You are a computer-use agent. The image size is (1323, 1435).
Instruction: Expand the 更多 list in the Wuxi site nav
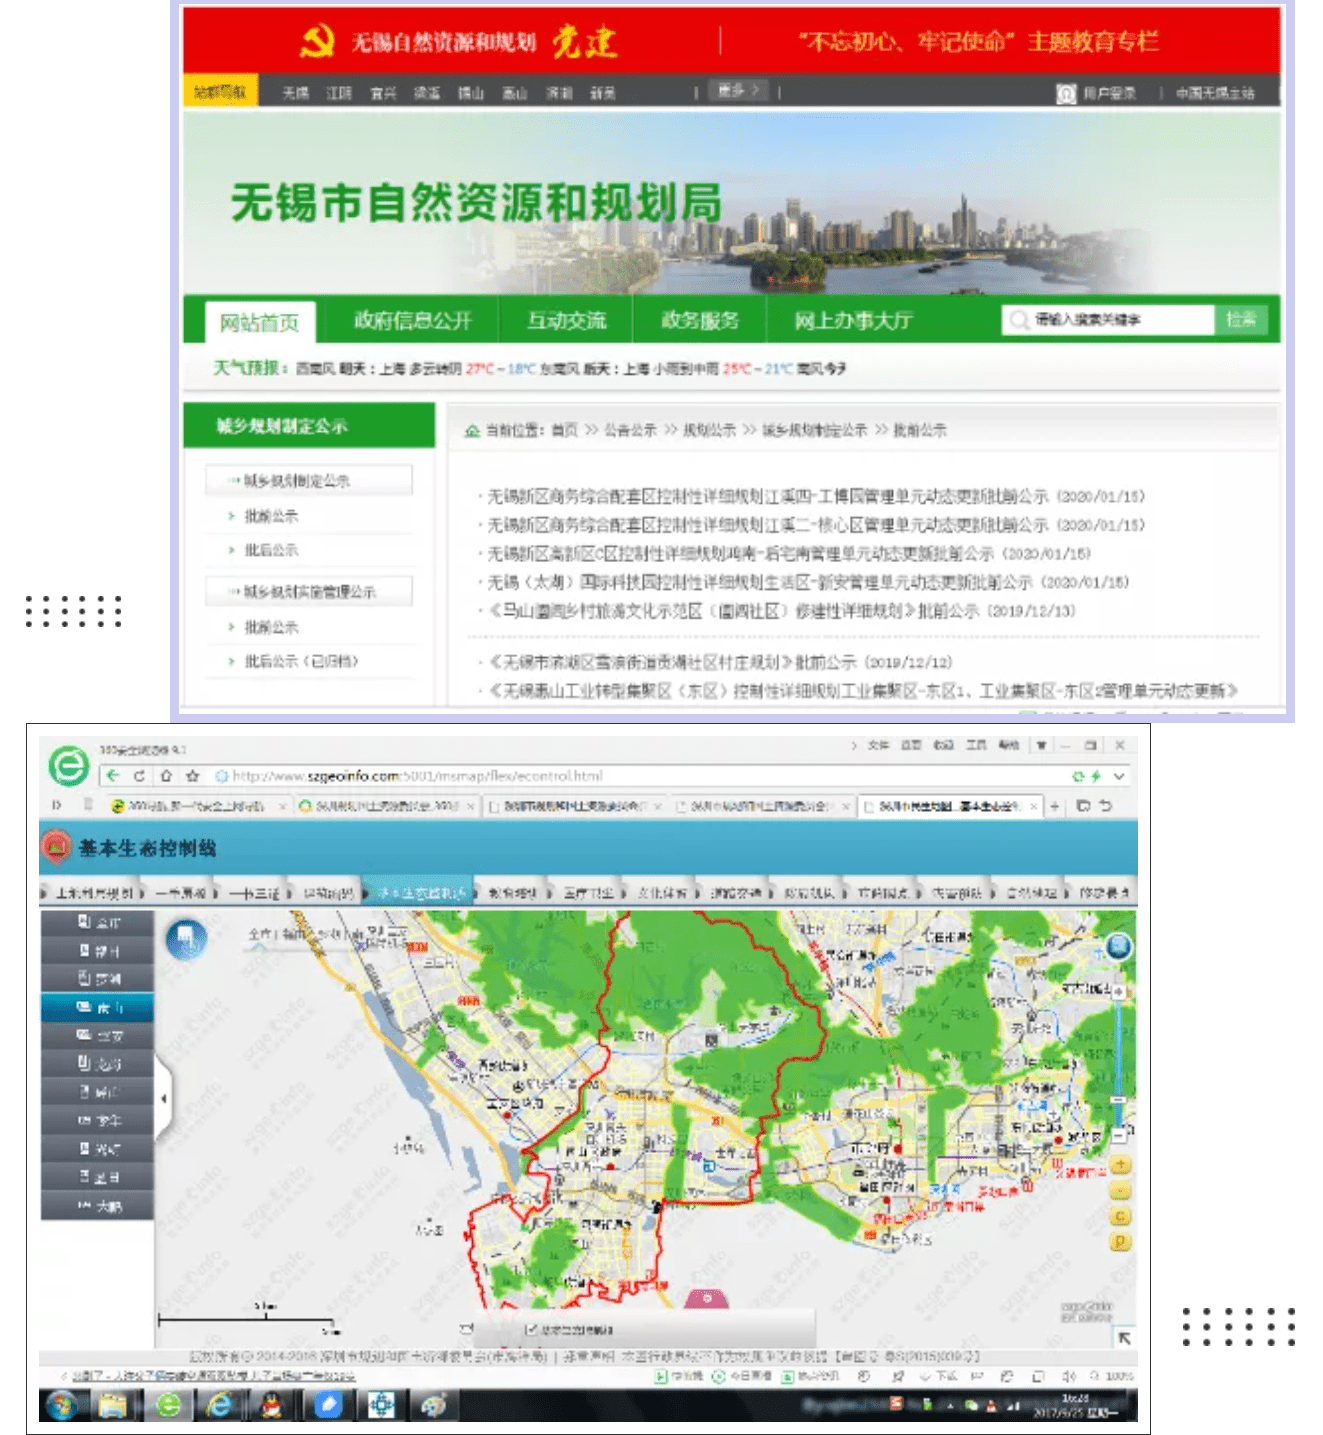(x=739, y=91)
